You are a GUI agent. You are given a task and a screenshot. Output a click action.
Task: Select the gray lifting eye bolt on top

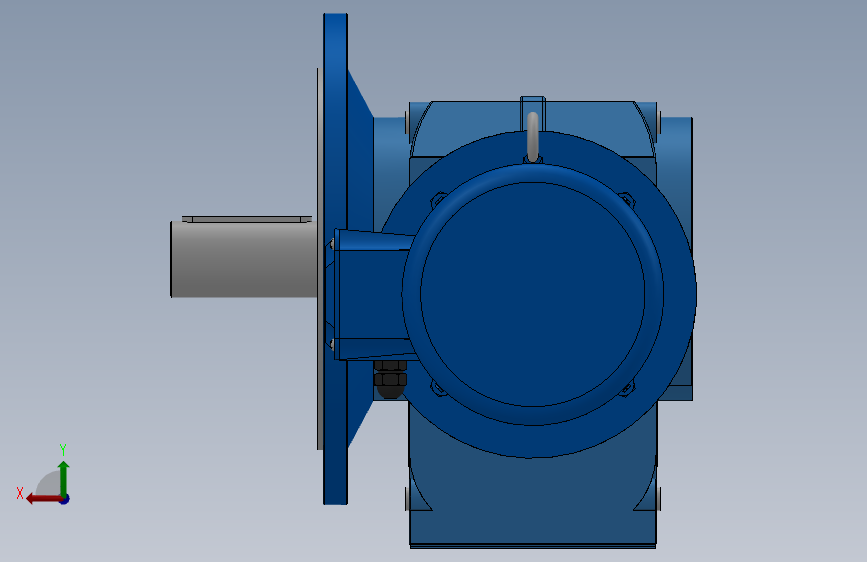click(532, 137)
